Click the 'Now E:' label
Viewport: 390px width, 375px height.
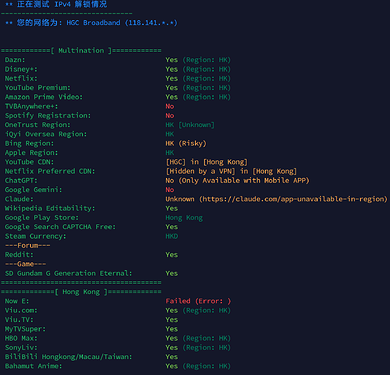click(x=17, y=301)
